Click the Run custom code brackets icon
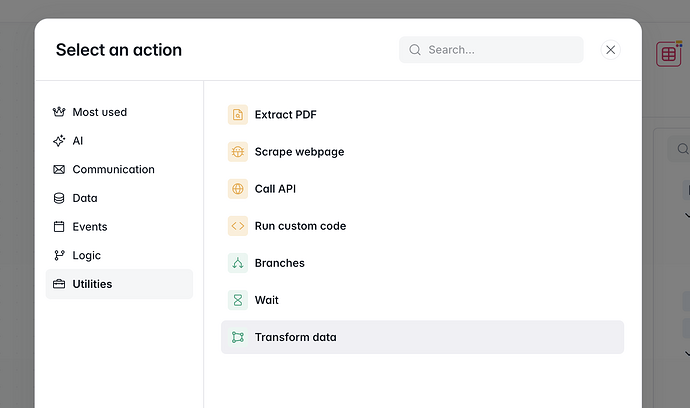This screenshot has width=690, height=408. pos(237,226)
